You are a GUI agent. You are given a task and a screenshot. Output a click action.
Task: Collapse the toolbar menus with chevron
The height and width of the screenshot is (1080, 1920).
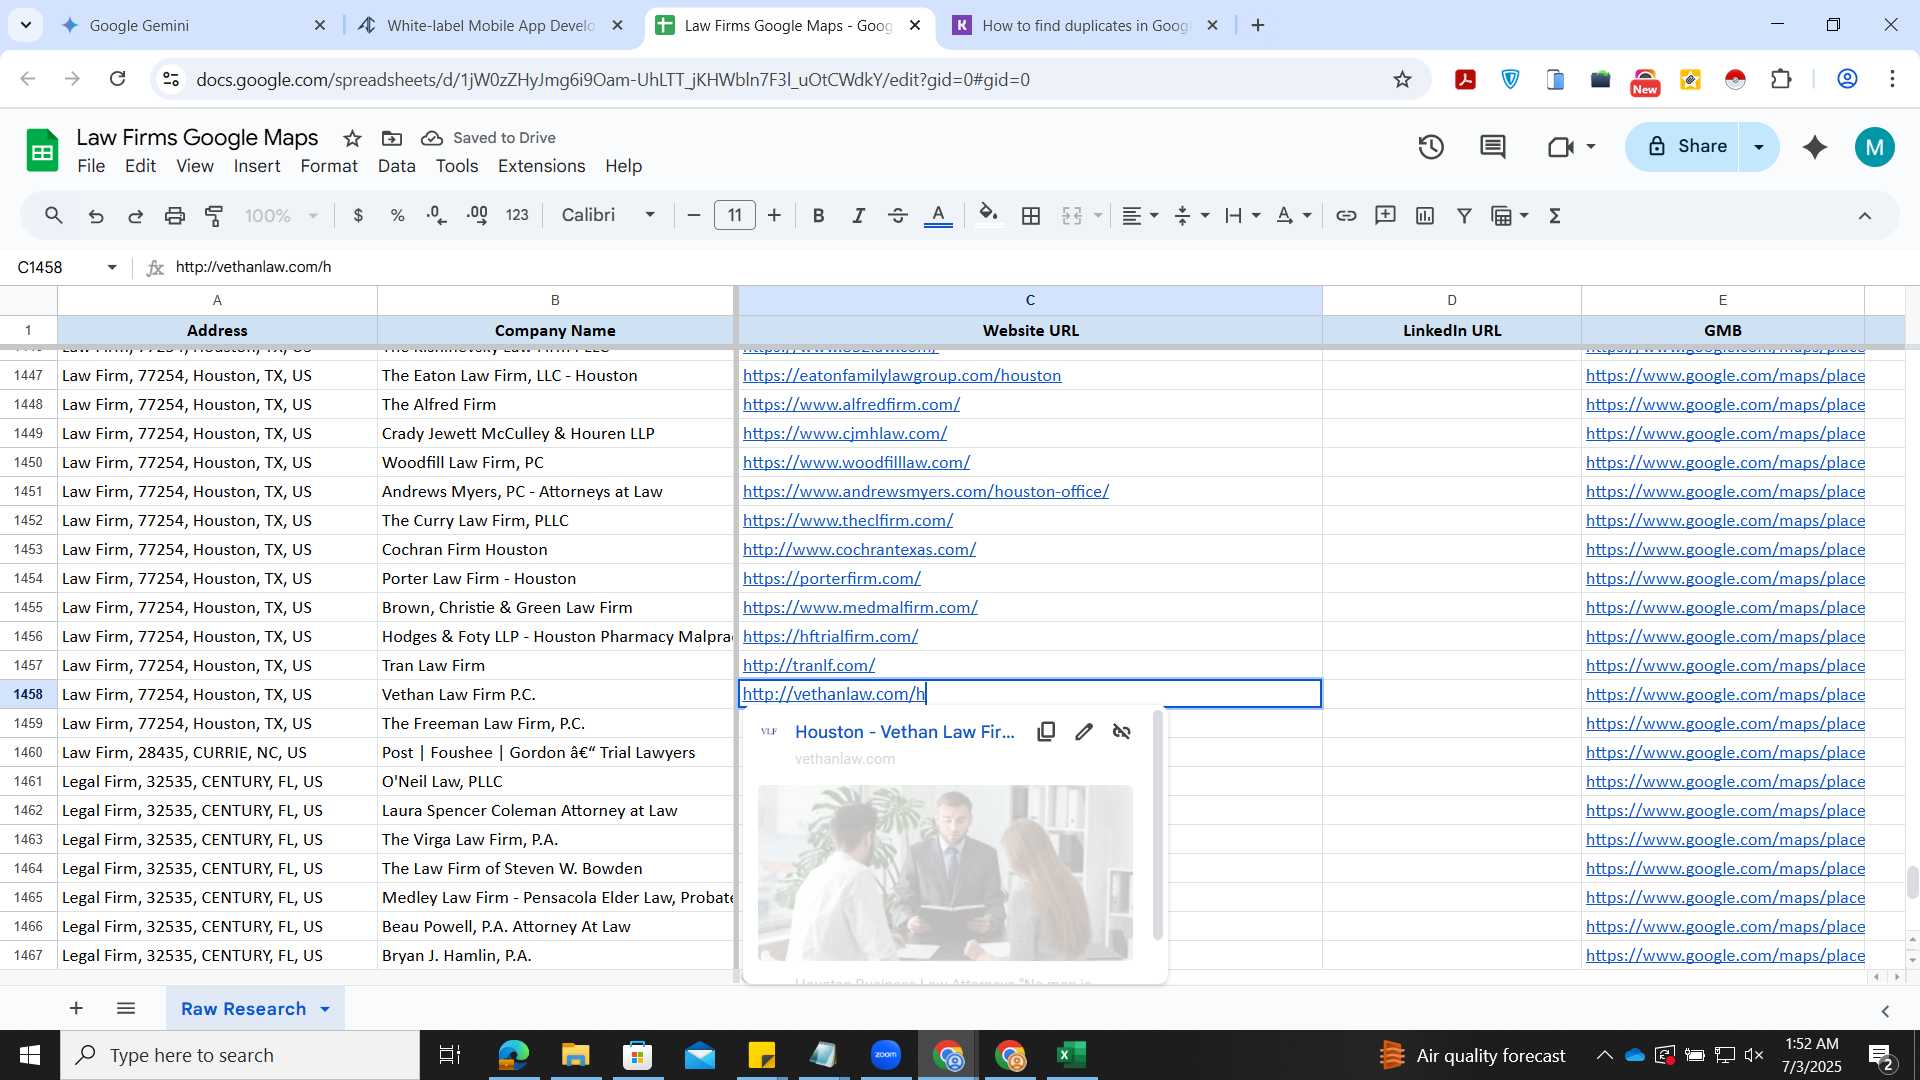[1865, 215]
